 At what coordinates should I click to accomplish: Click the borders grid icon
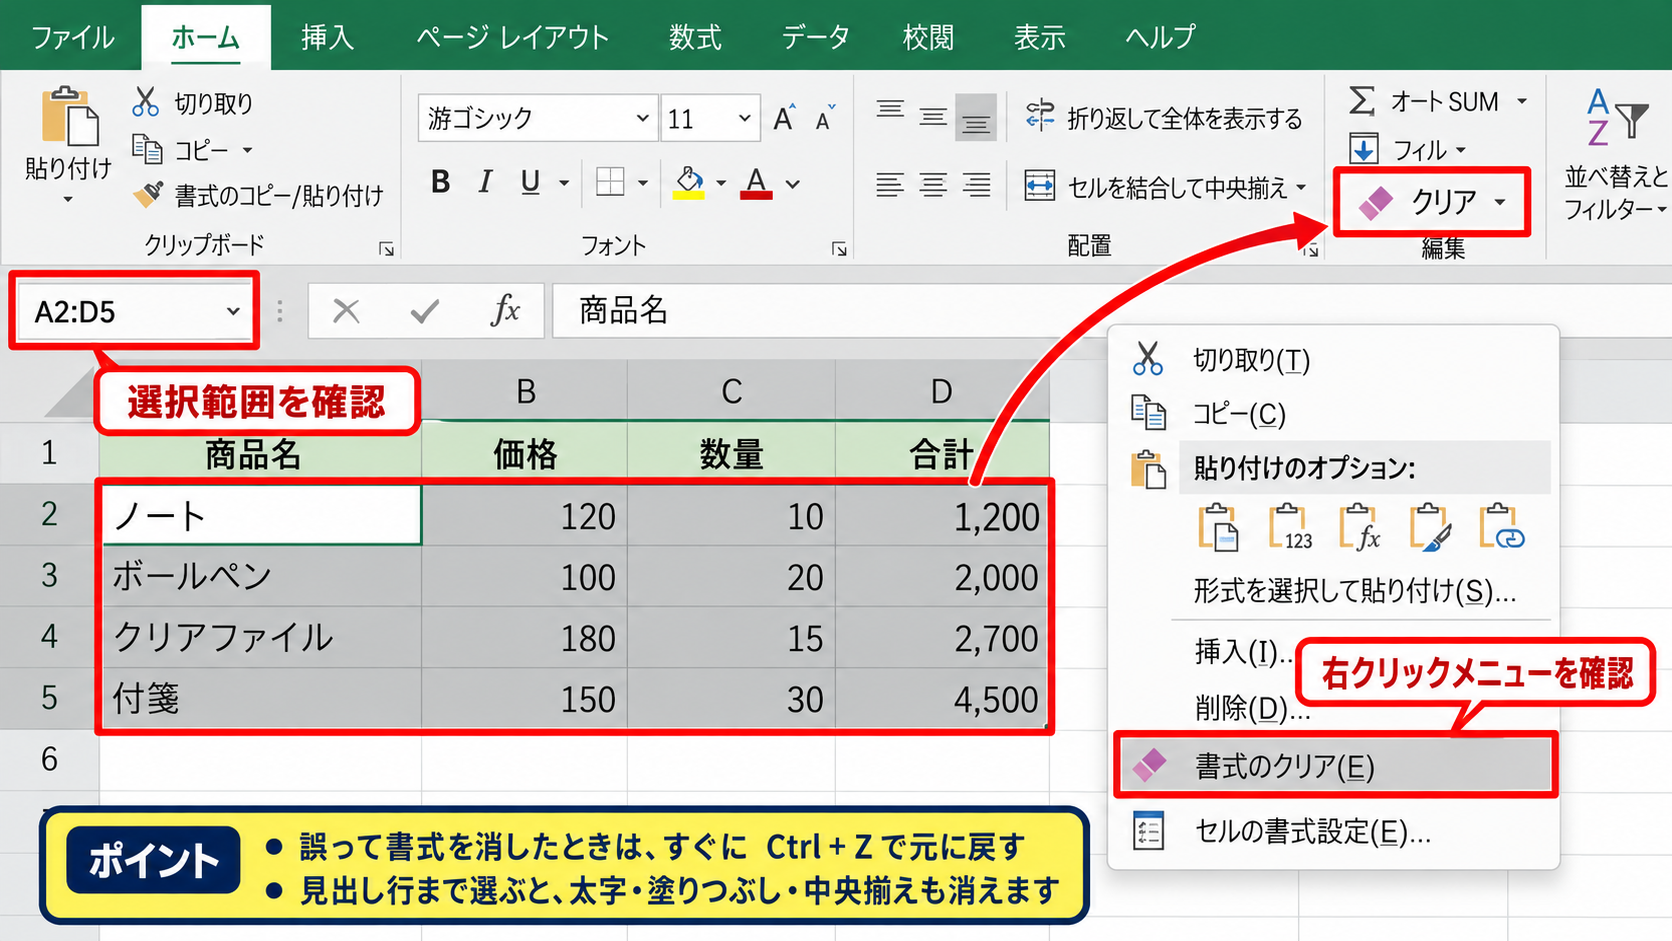click(x=610, y=182)
